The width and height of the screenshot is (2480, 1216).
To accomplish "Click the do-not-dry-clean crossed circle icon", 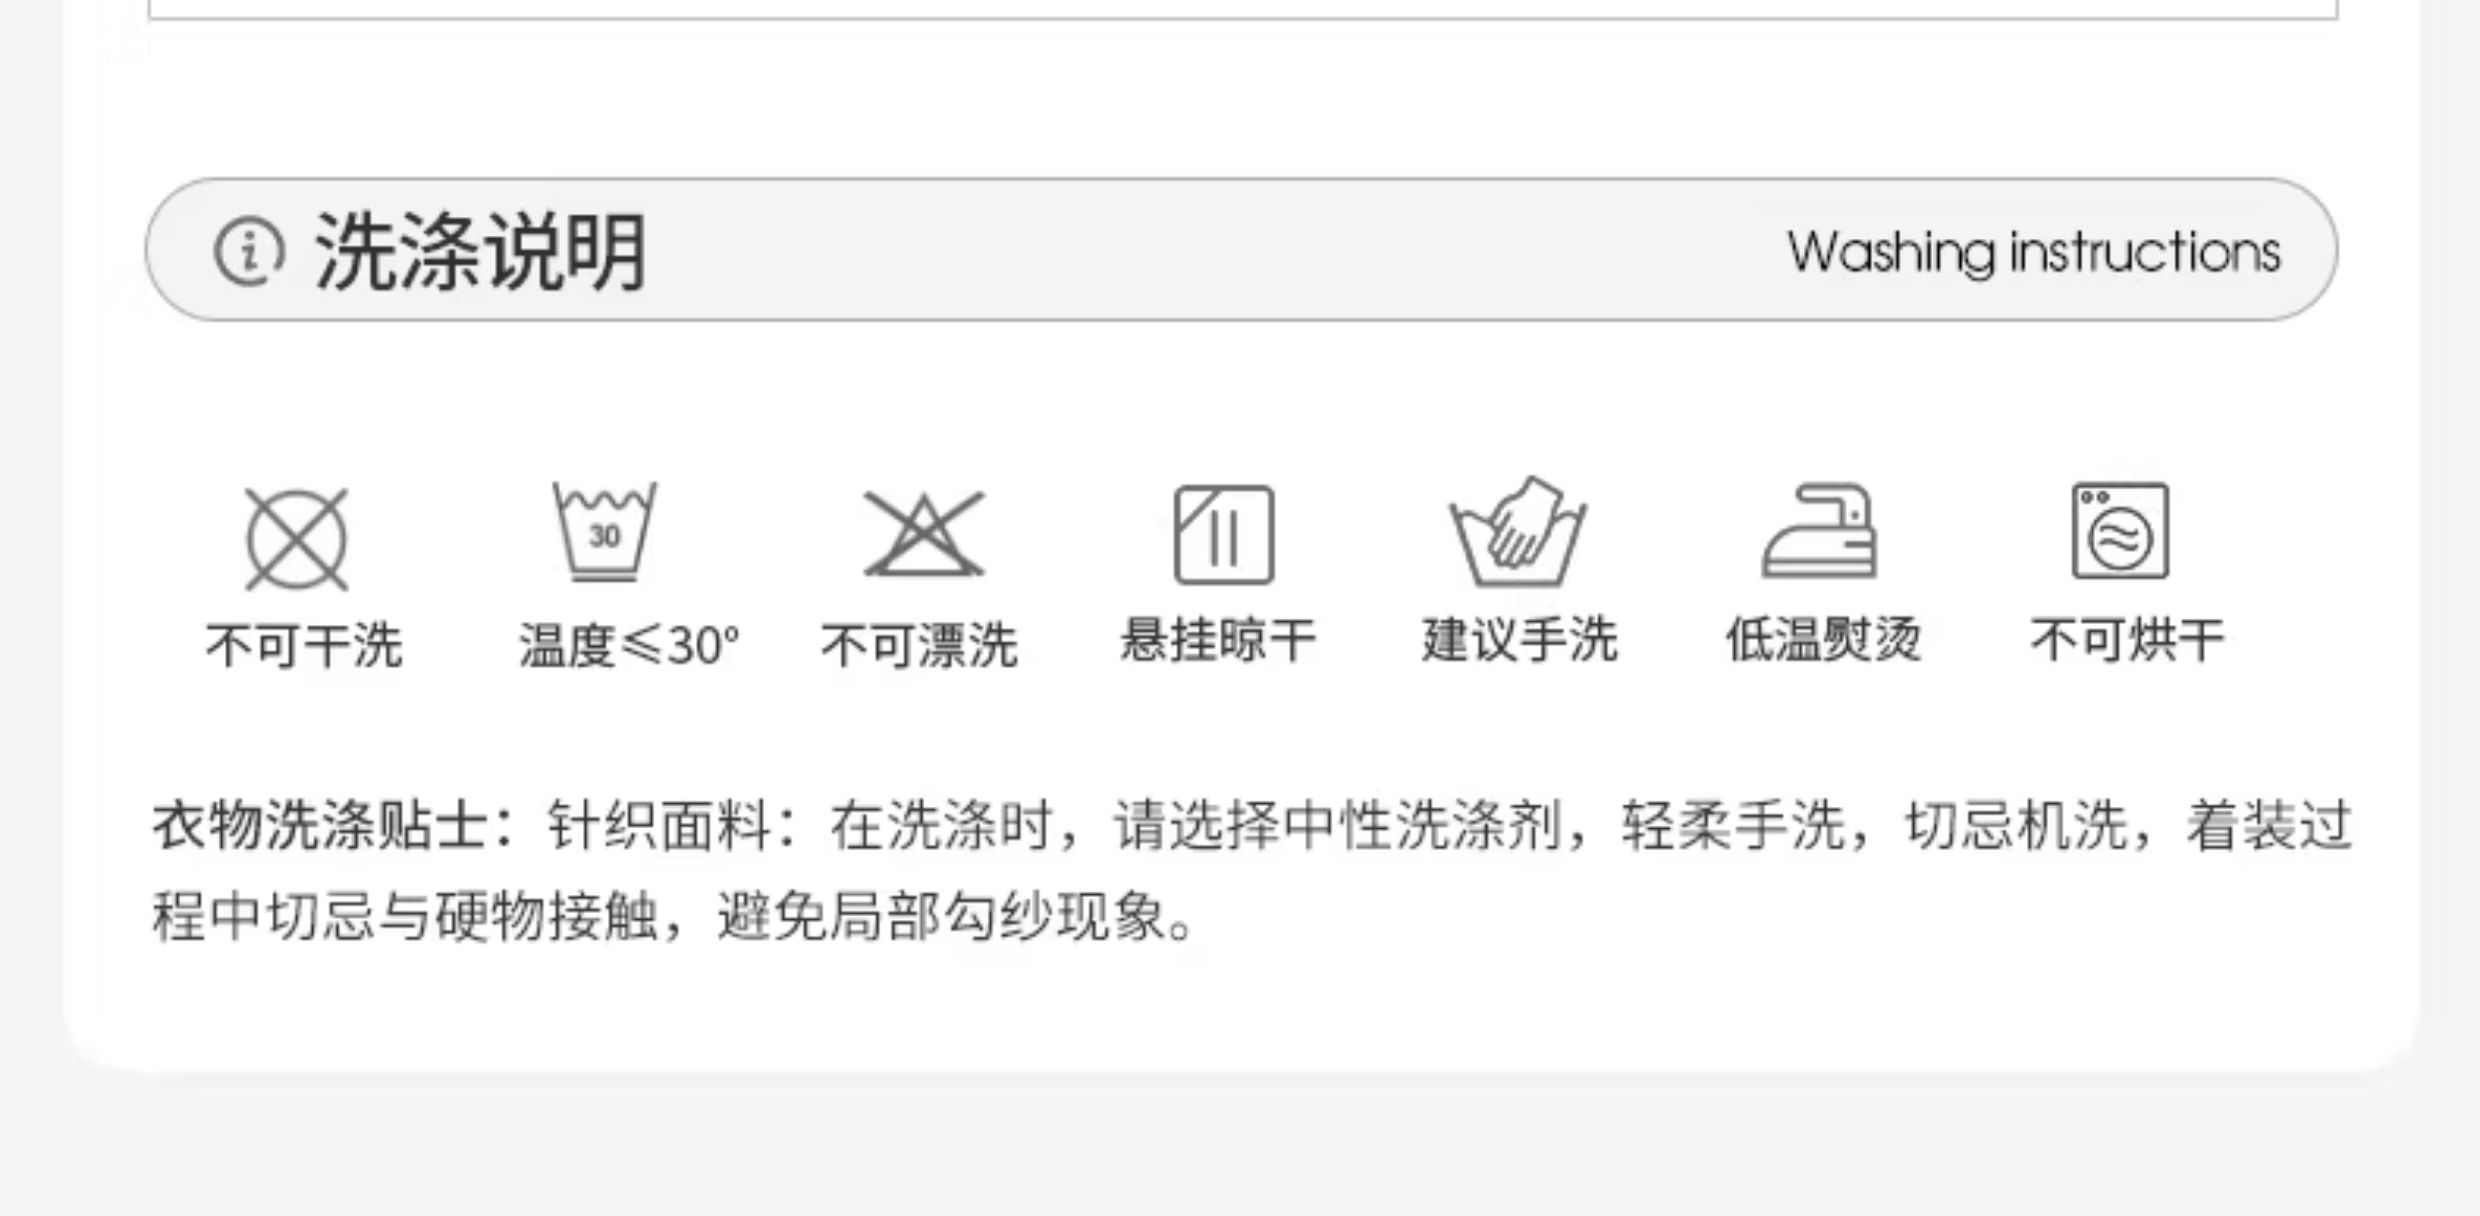I will (x=297, y=539).
